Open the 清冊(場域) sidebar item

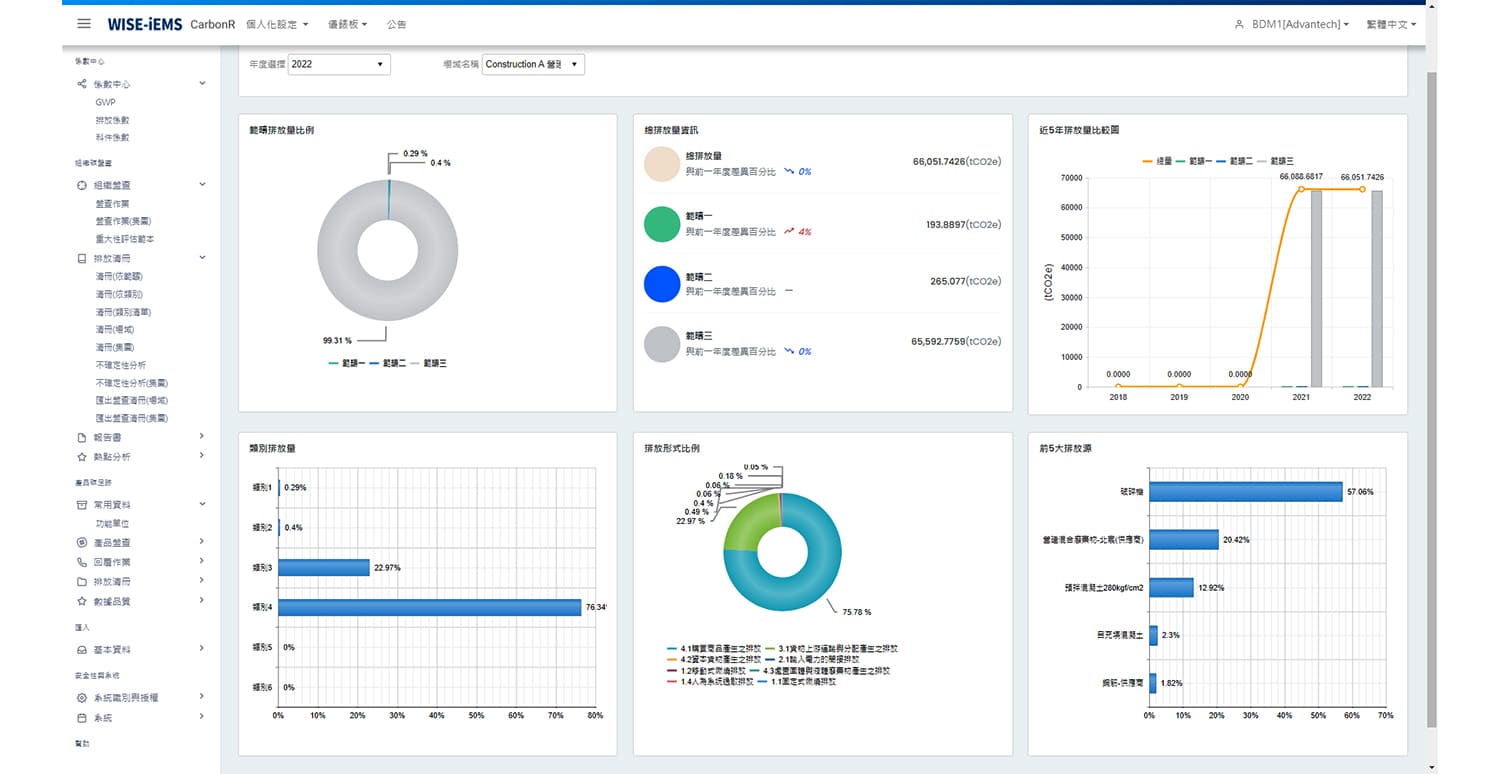[115, 330]
